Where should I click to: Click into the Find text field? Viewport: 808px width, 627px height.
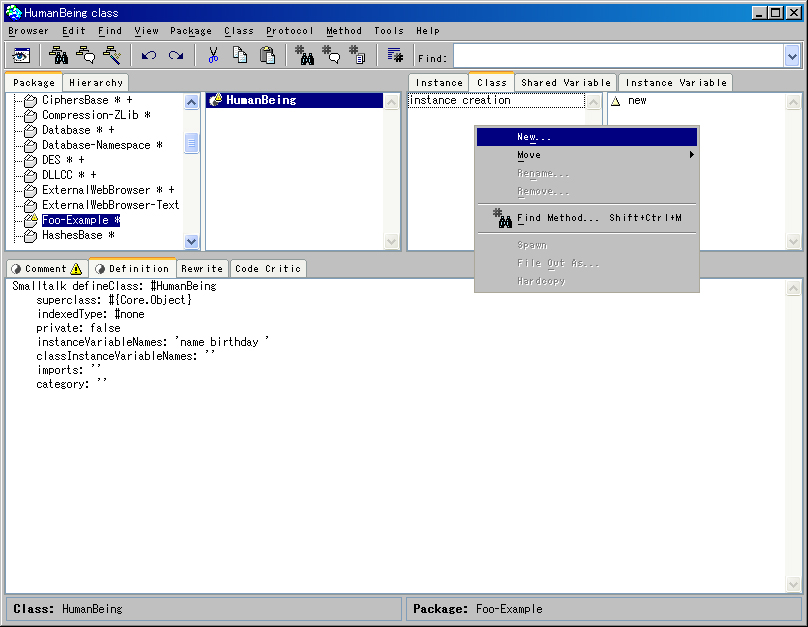(616, 57)
